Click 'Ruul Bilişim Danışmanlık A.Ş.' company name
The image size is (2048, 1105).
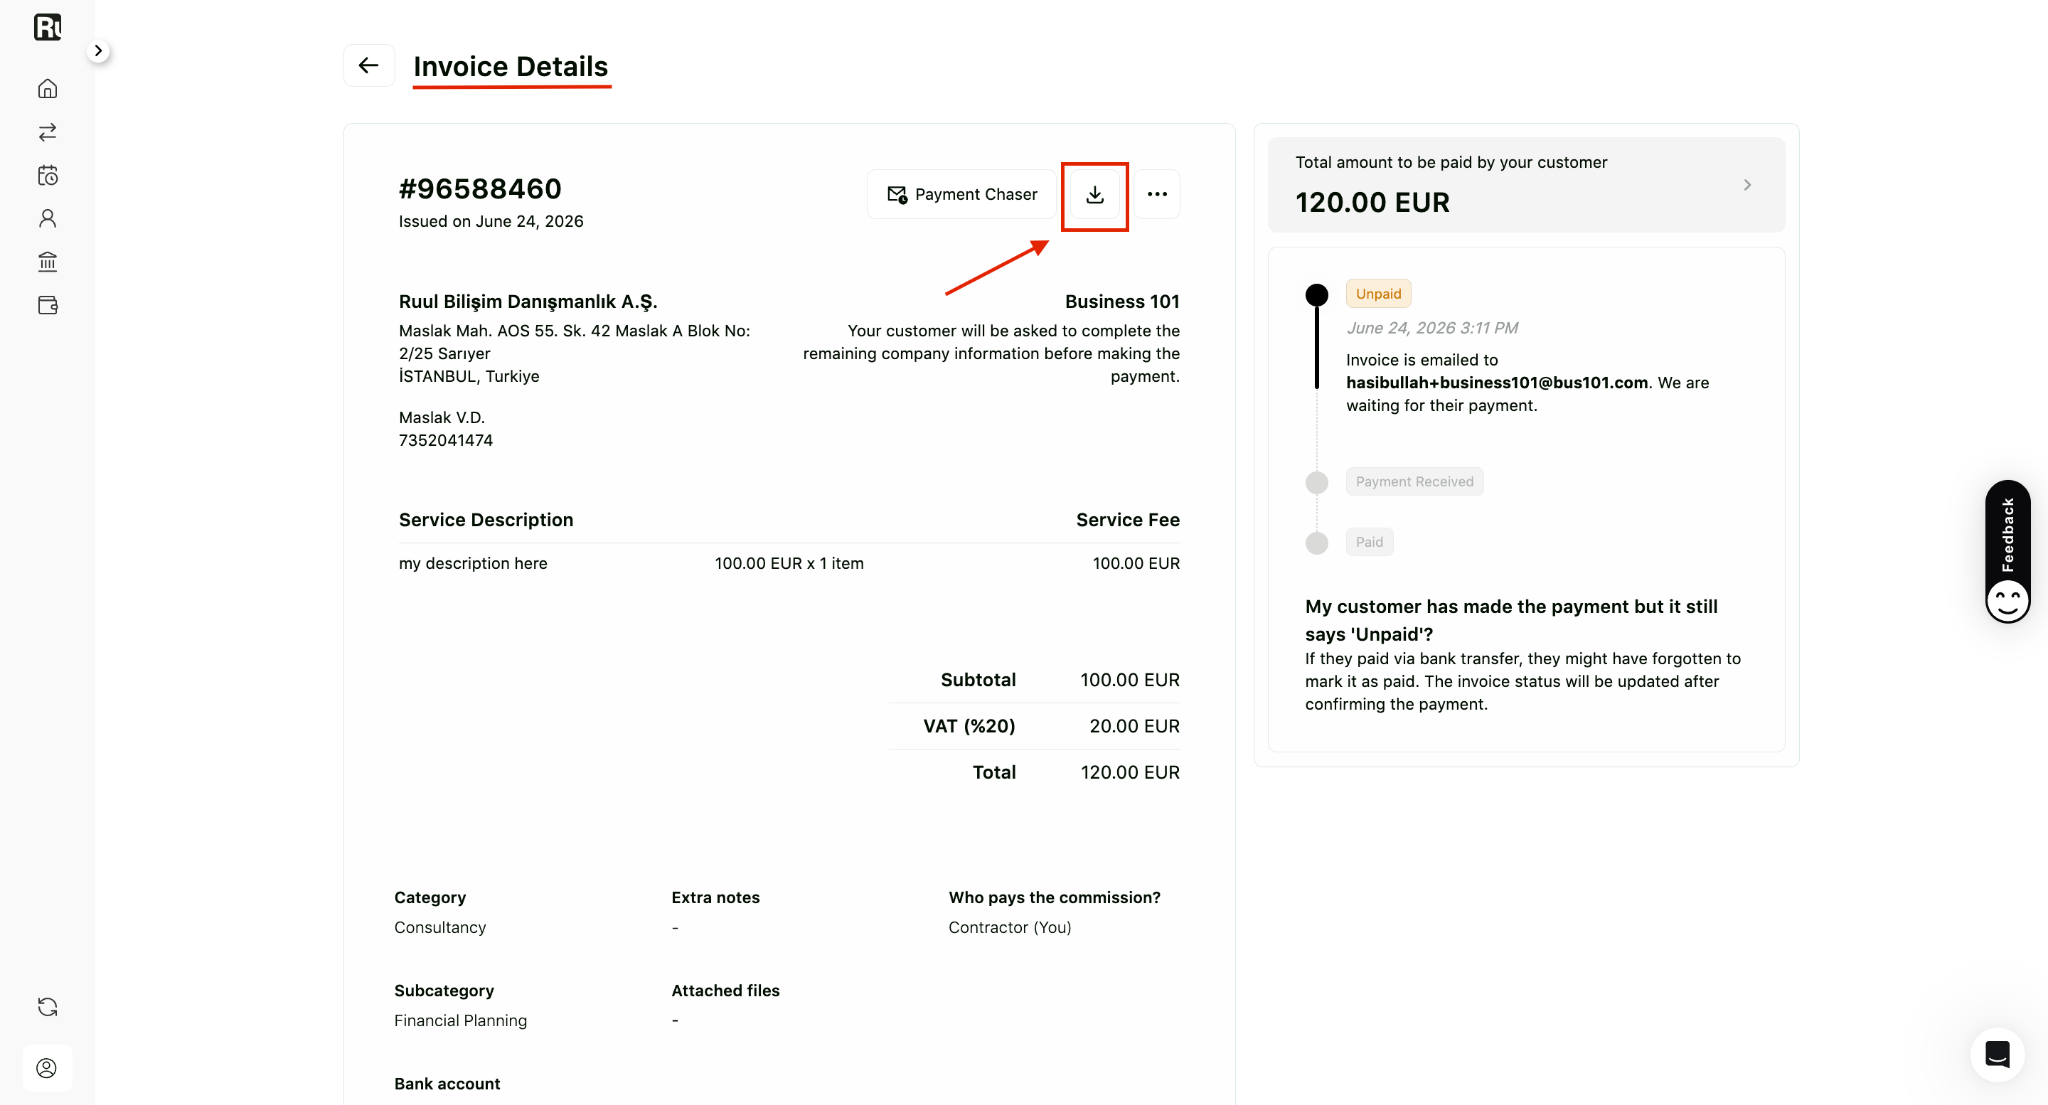tap(528, 301)
